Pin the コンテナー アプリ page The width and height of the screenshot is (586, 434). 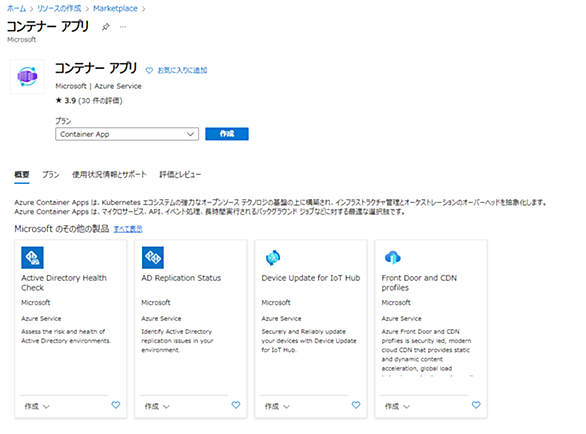coord(106,27)
